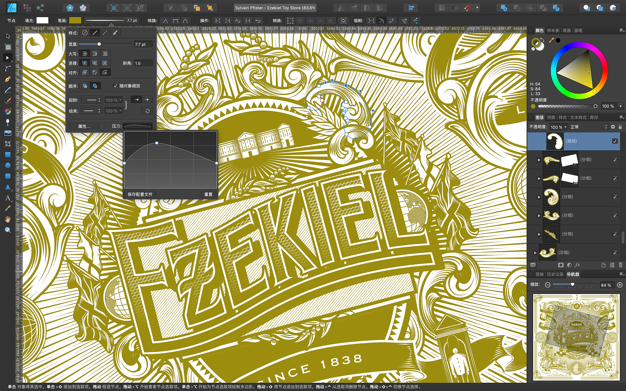Image resolution: width=626 pixels, height=391 pixels.
Task: Expand the first group layer with mask
Action: tap(539, 160)
